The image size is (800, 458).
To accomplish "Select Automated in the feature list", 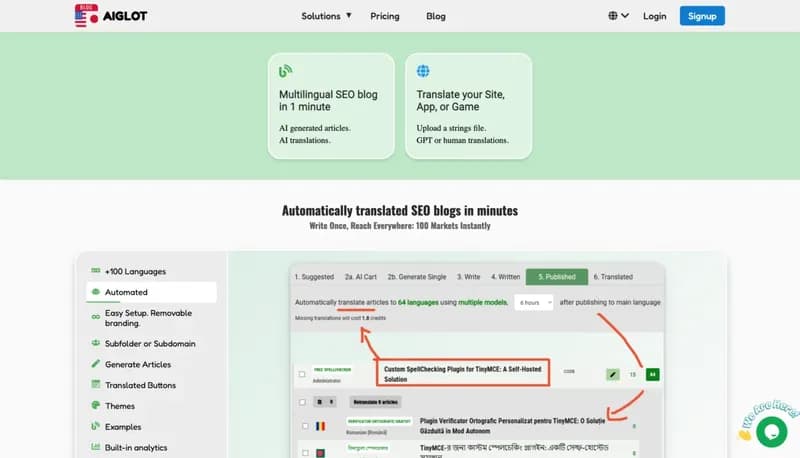I will click(151, 292).
